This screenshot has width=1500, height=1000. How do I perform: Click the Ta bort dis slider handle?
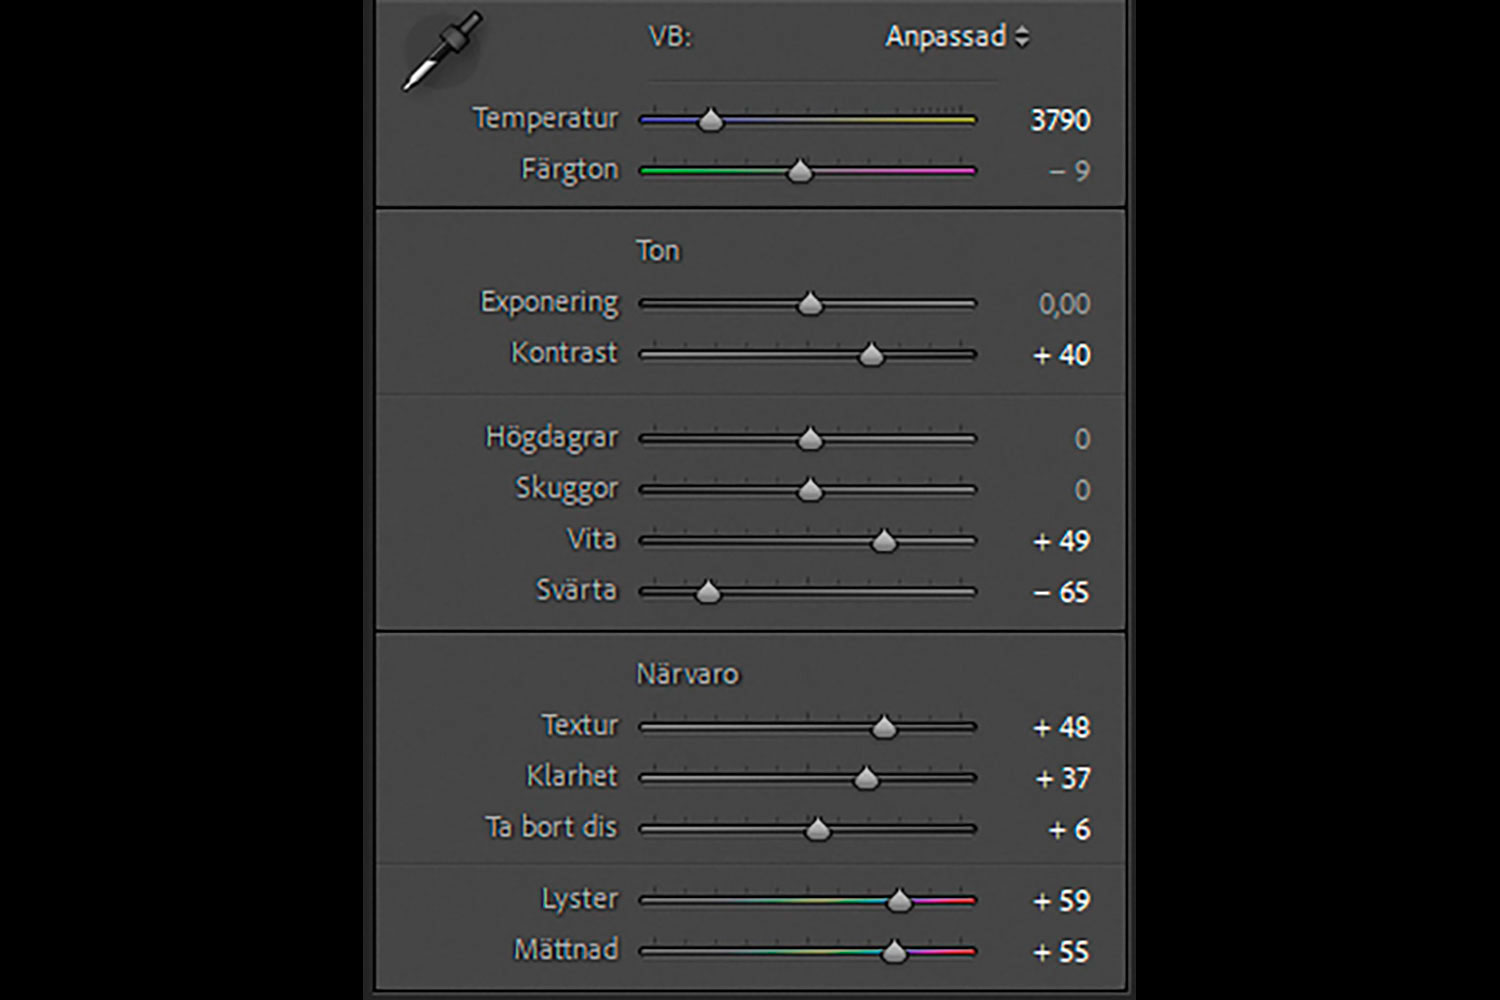point(818,829)
